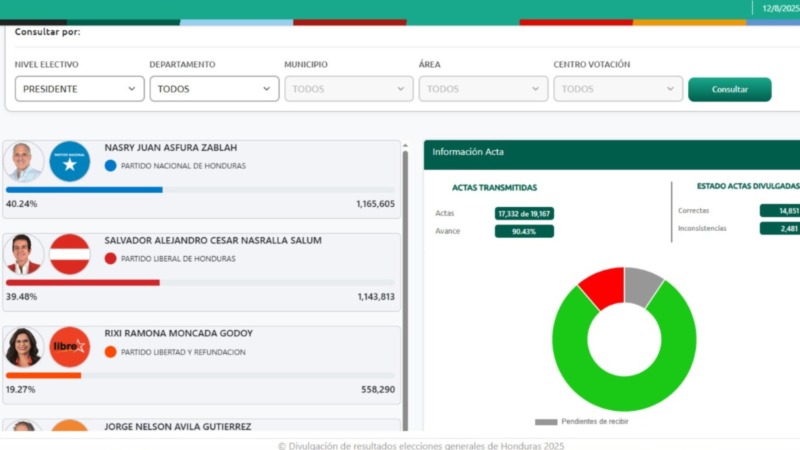This screenshot has height=450, width=800.
Task: Click Nasry Asfura's blue vote progress bar
Action: point(84,189)
